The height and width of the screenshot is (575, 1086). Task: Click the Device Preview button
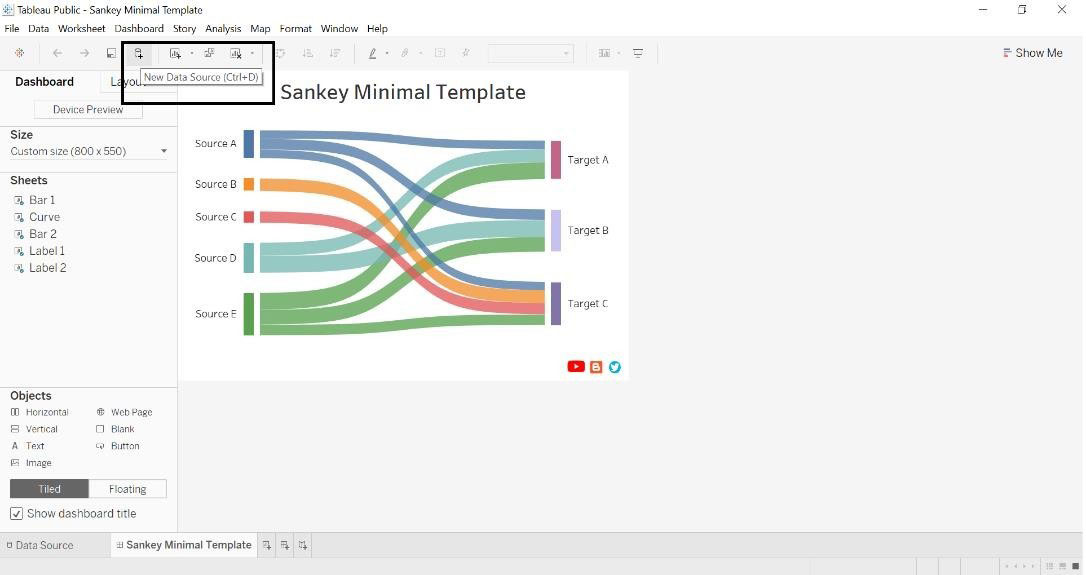tap(88, 109)
